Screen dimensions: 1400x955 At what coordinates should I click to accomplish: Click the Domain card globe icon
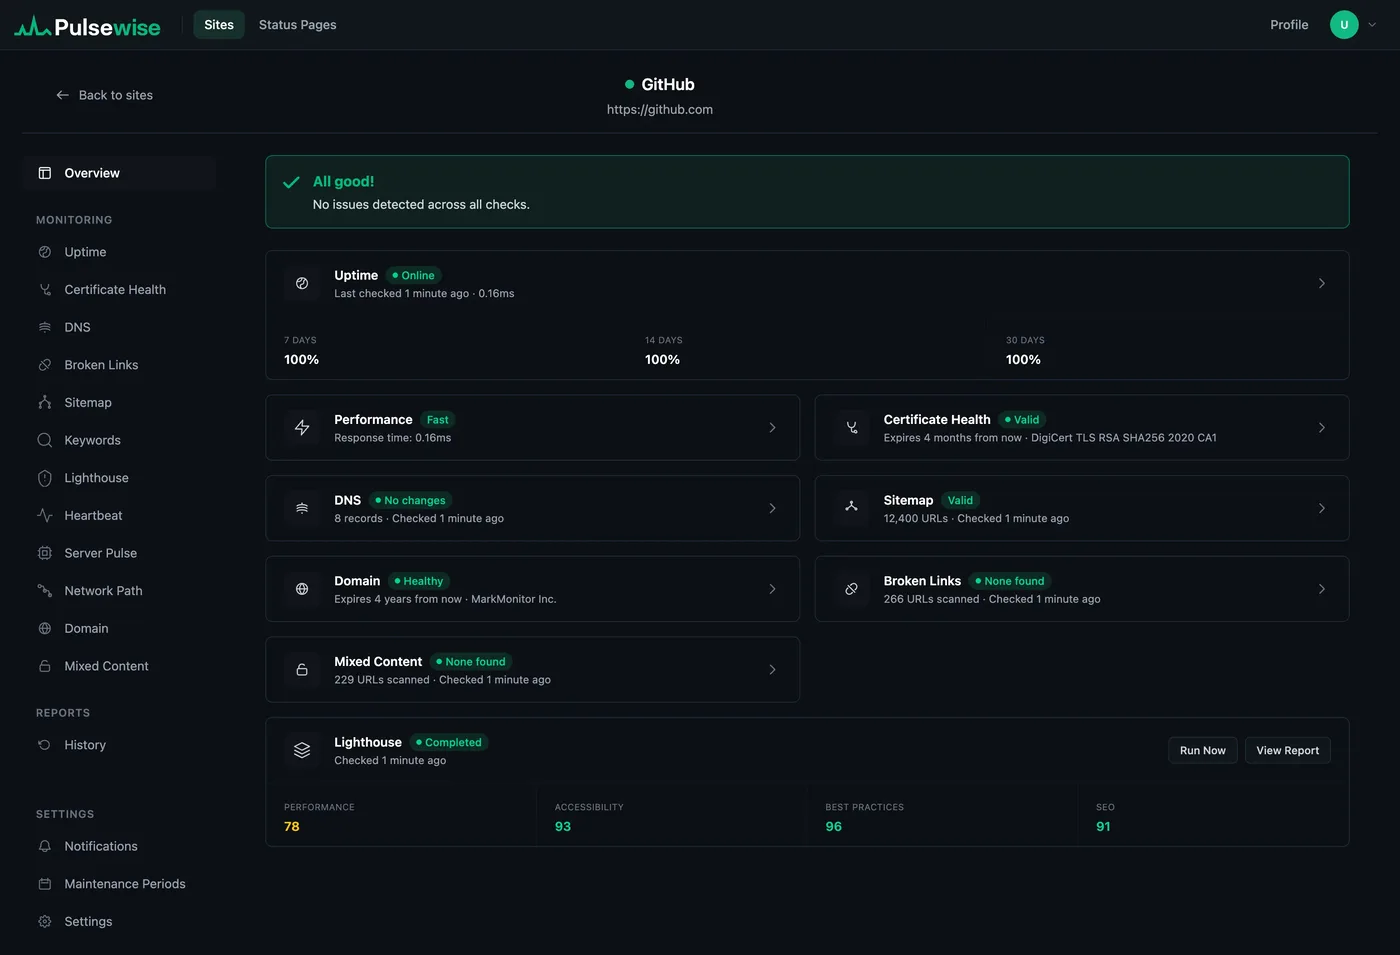302,589
